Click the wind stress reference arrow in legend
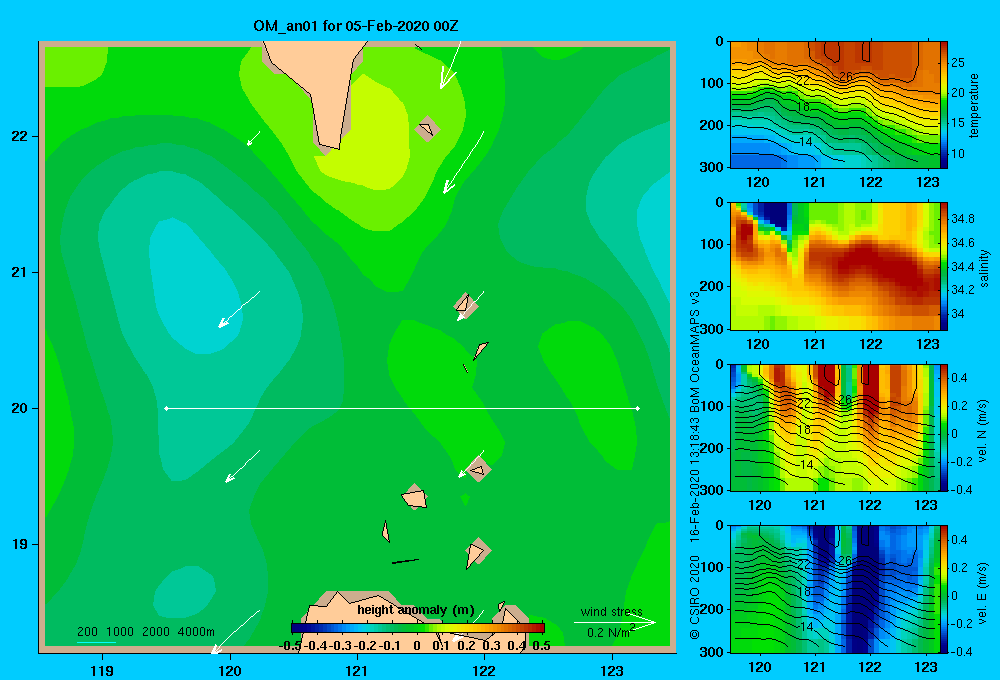The image size is (1000, 680). pos(614,622)
